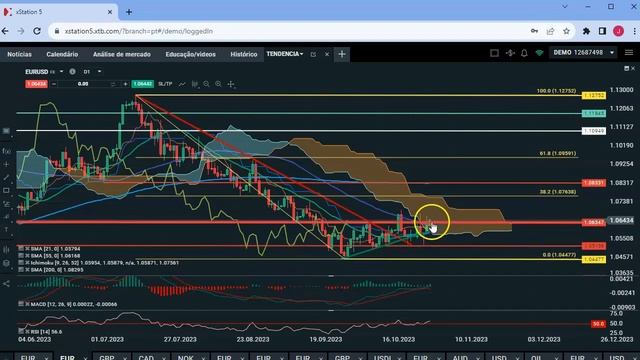Switch to Análise de mercado tab

tap(122, 54)
